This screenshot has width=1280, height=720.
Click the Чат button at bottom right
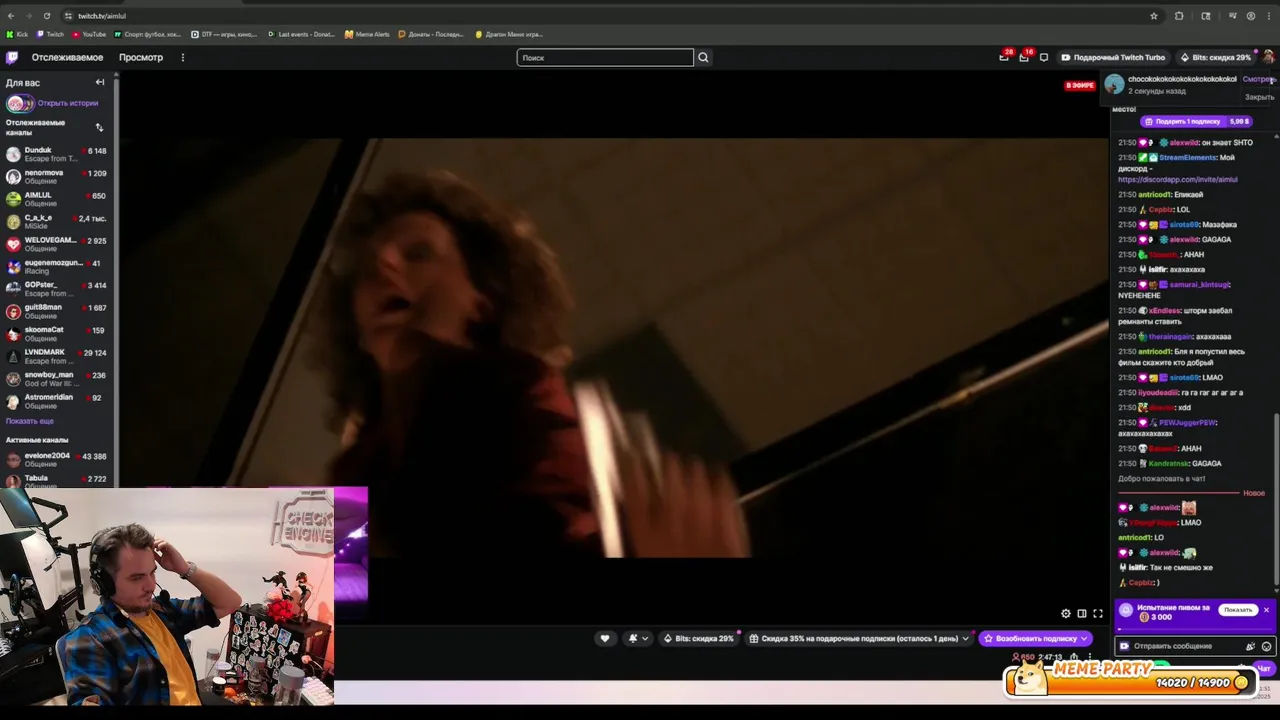[x=1264, y=668]
